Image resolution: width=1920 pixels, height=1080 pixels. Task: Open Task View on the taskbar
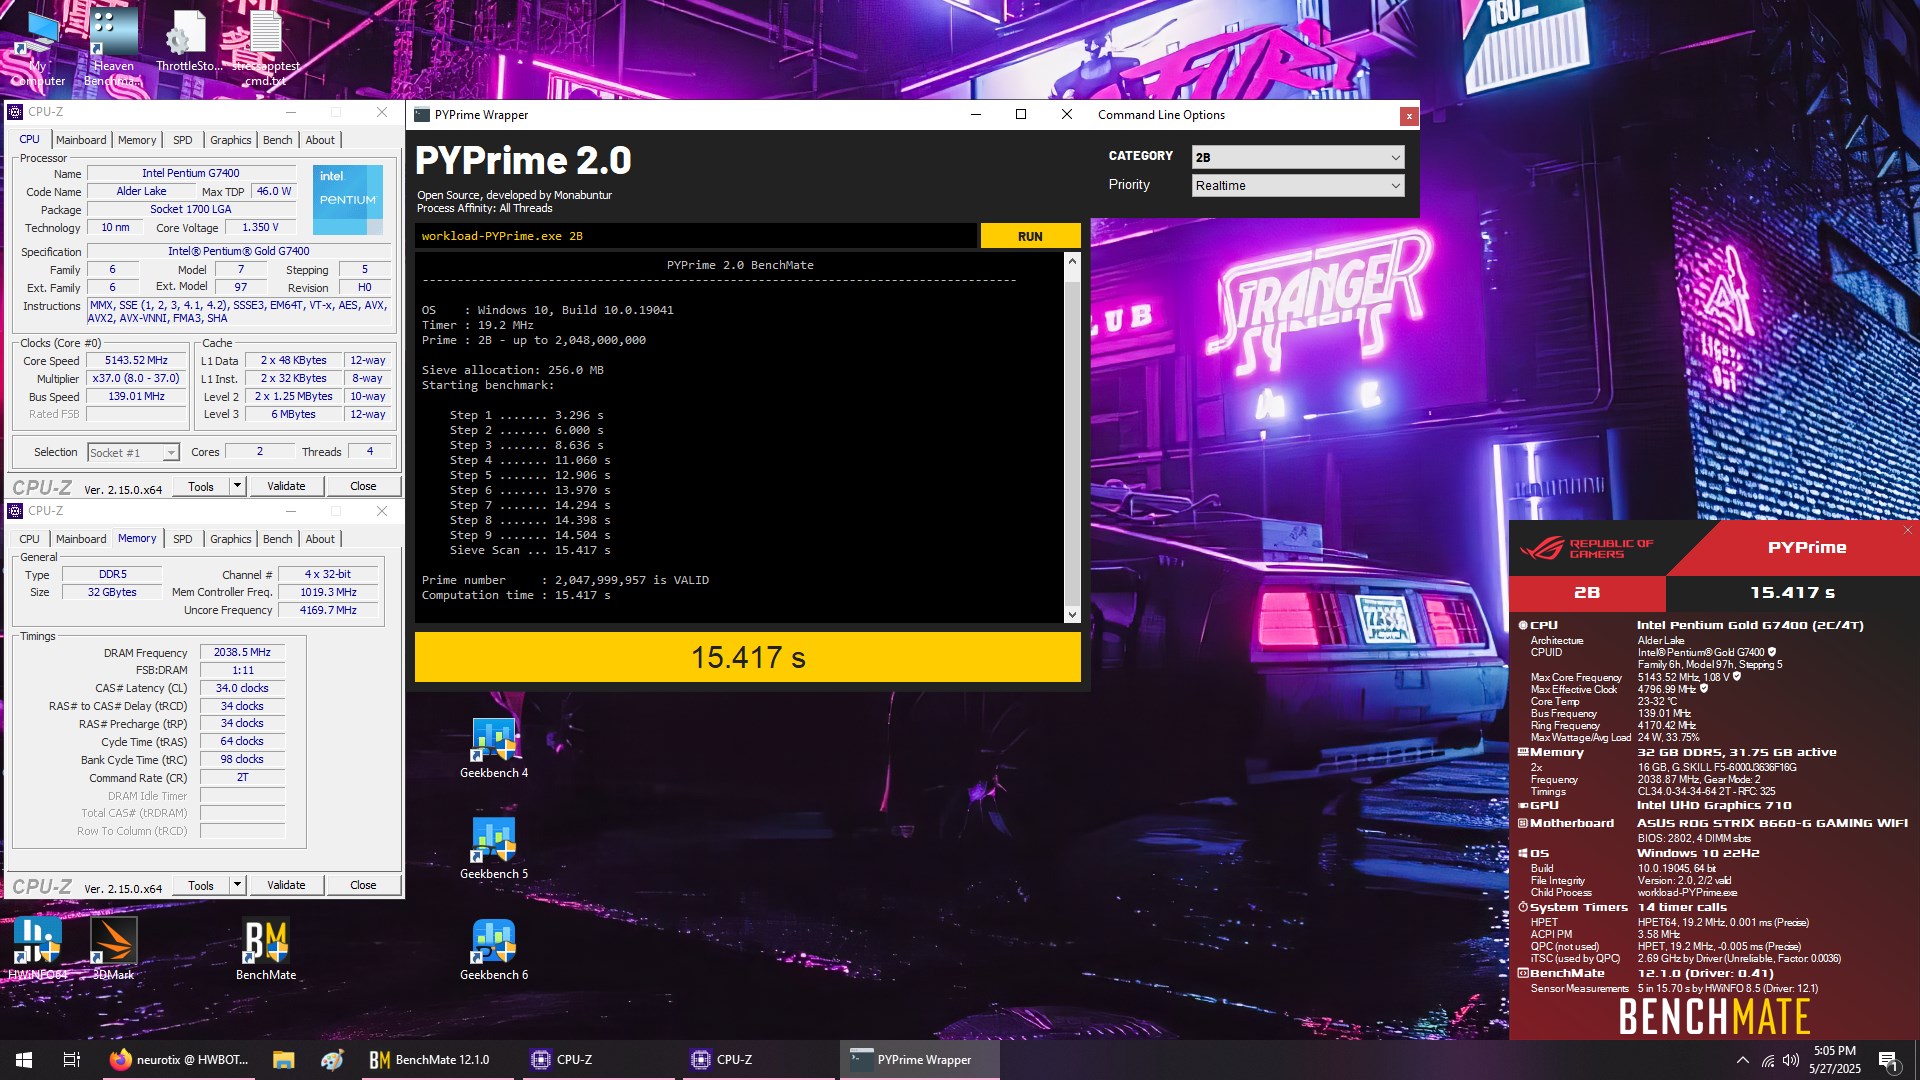coord(72,1060)
